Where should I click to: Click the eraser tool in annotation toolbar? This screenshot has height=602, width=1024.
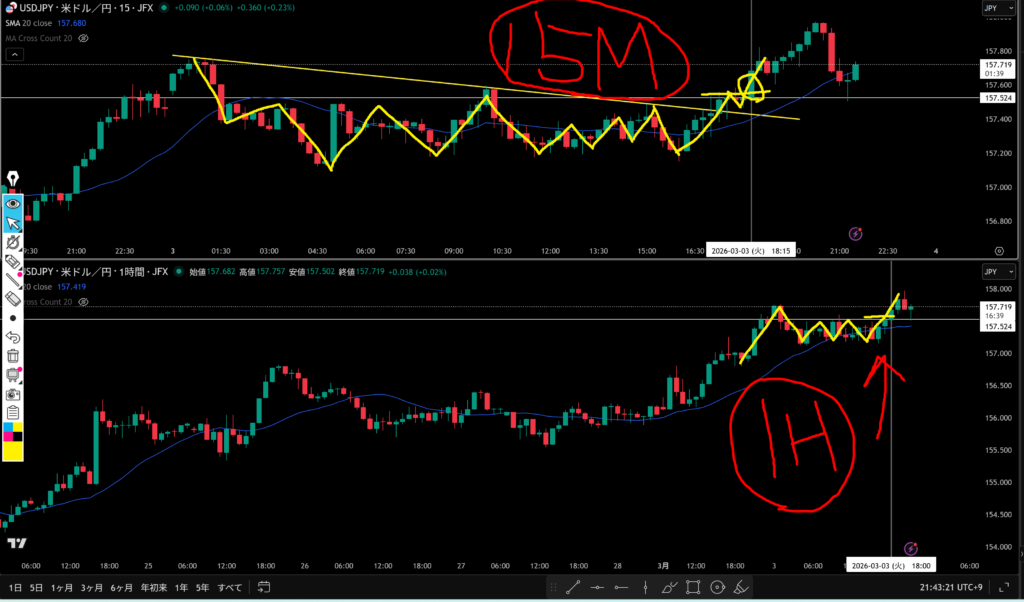click(x=13, y=299)
